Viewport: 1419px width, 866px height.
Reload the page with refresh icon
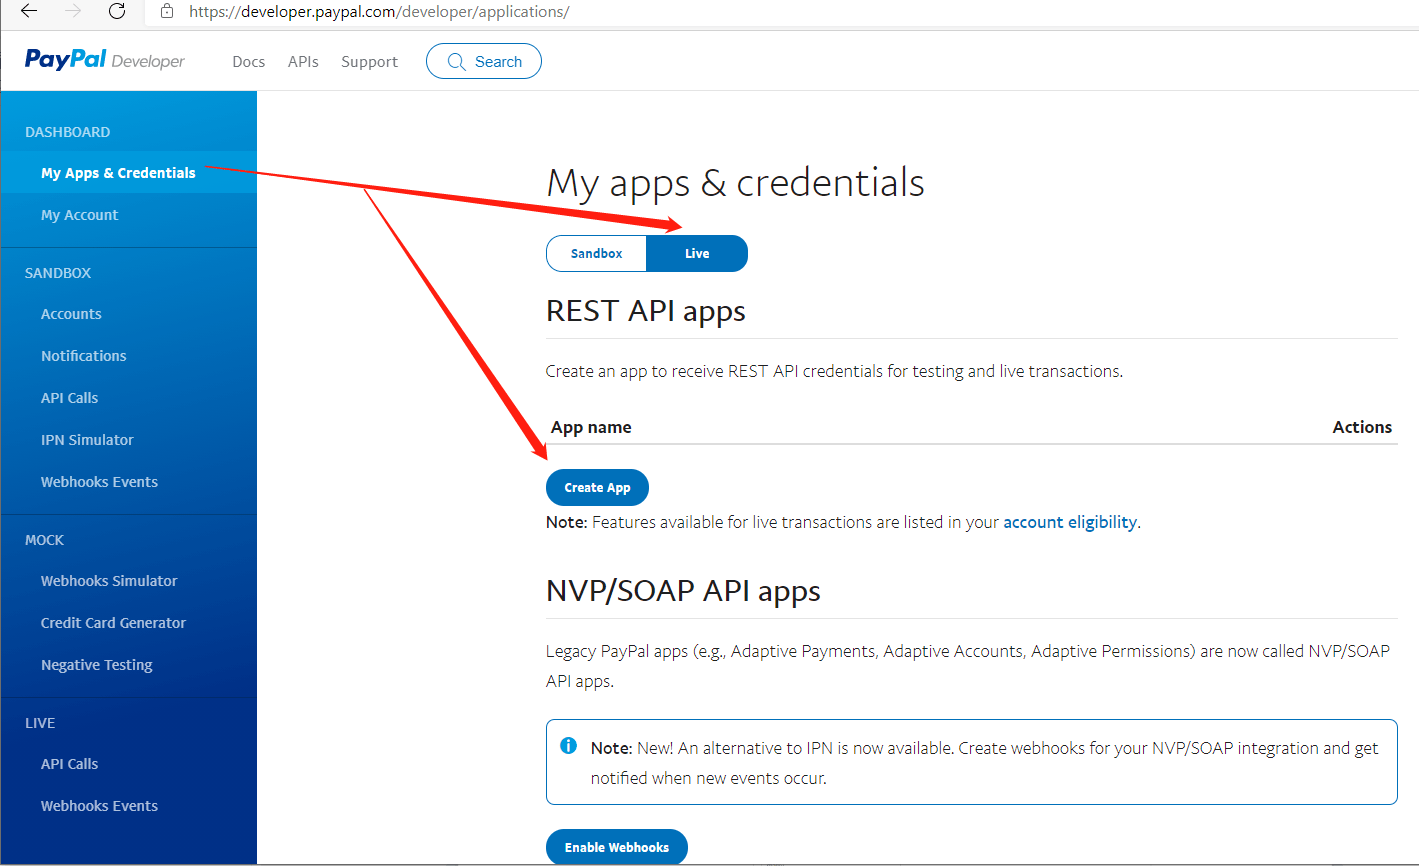point(117,12)
